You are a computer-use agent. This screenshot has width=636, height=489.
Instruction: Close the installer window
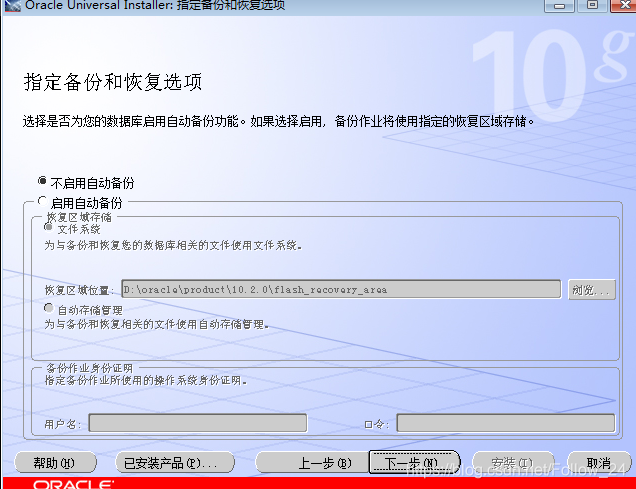(623, 5)
